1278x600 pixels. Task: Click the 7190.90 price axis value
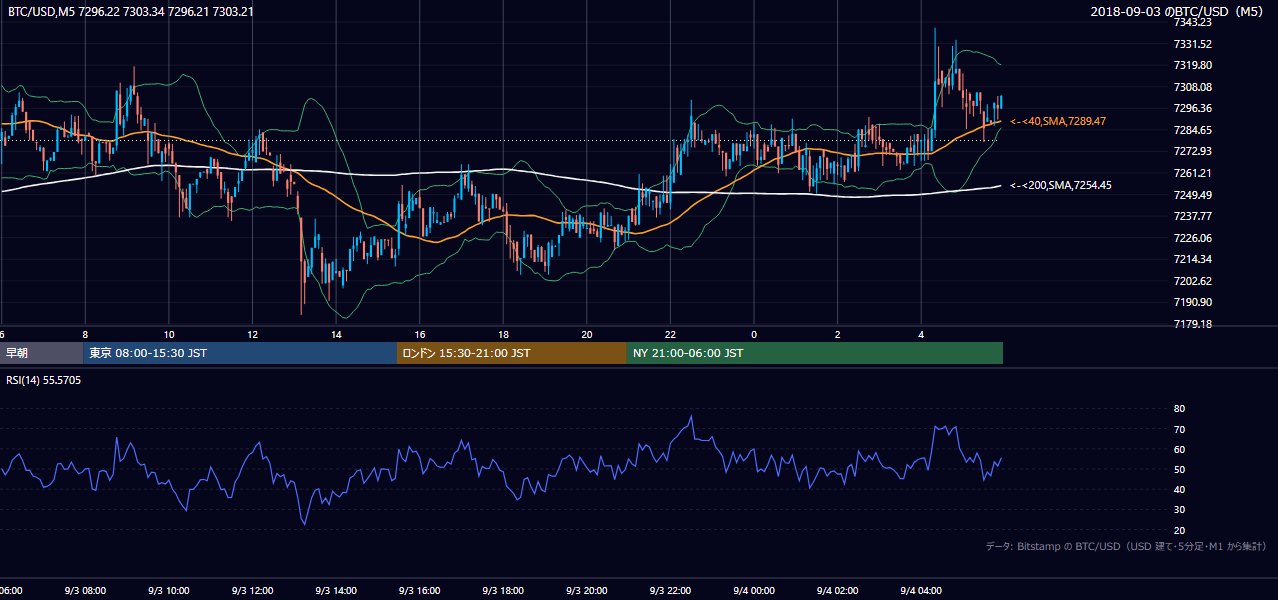tap(1192, 302)
